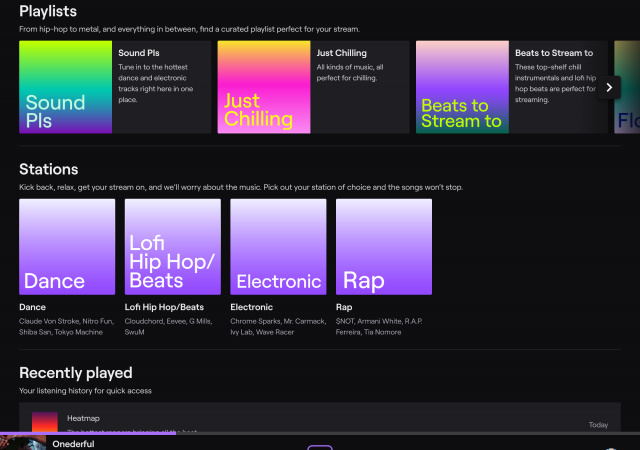
Task: Open the Just Chilling playlist cover art
Action: coord(264,87)
